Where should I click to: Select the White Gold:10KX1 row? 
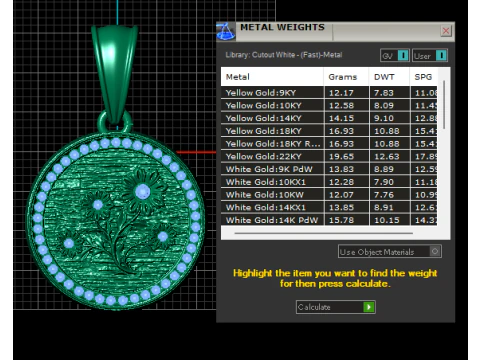[329, 182]
